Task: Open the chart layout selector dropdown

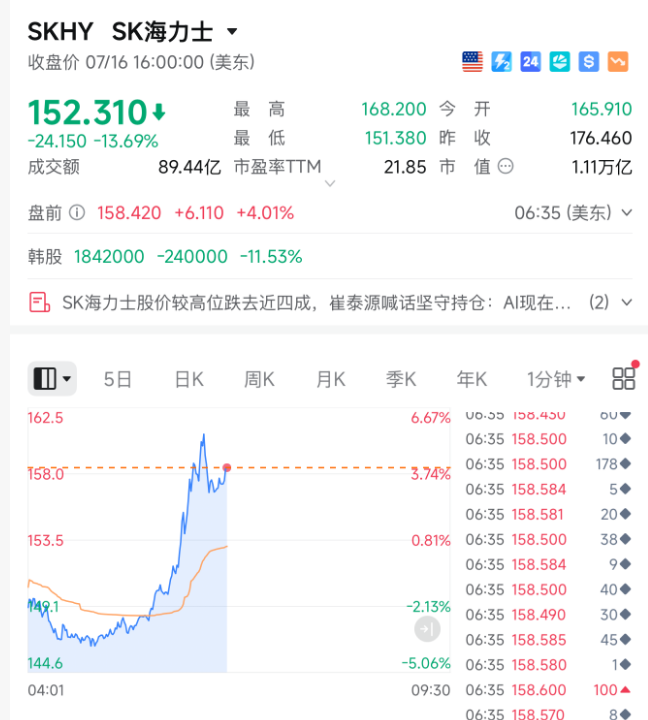Action: click(x=52, y=379)
